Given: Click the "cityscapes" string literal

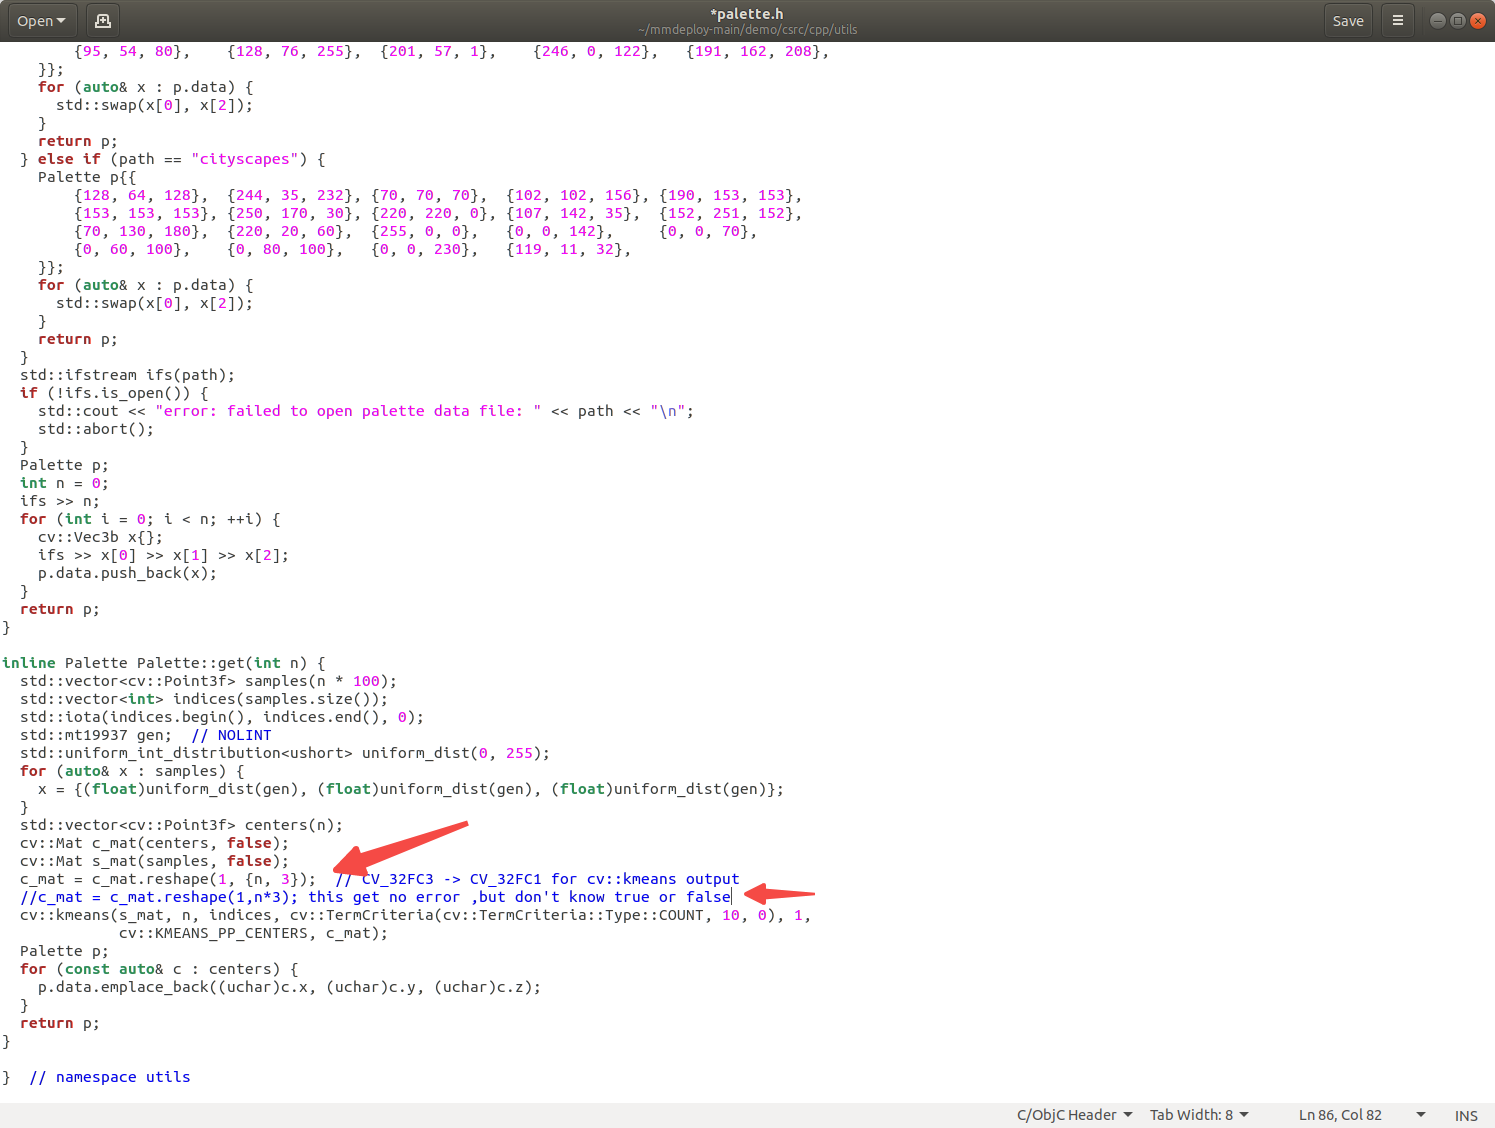Looking at the screenshot, I should [245, 158].
